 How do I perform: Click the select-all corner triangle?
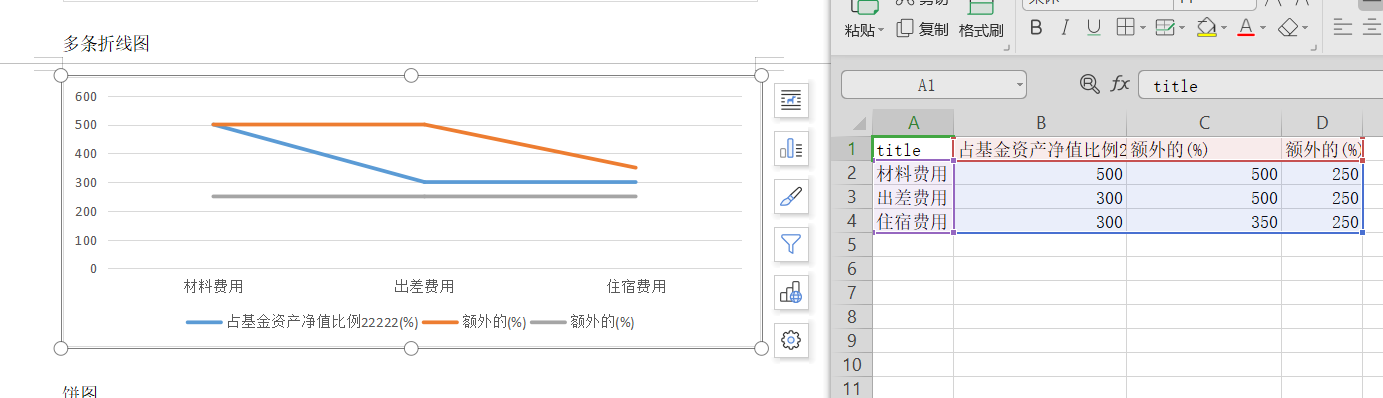click(x=858, y=124)
